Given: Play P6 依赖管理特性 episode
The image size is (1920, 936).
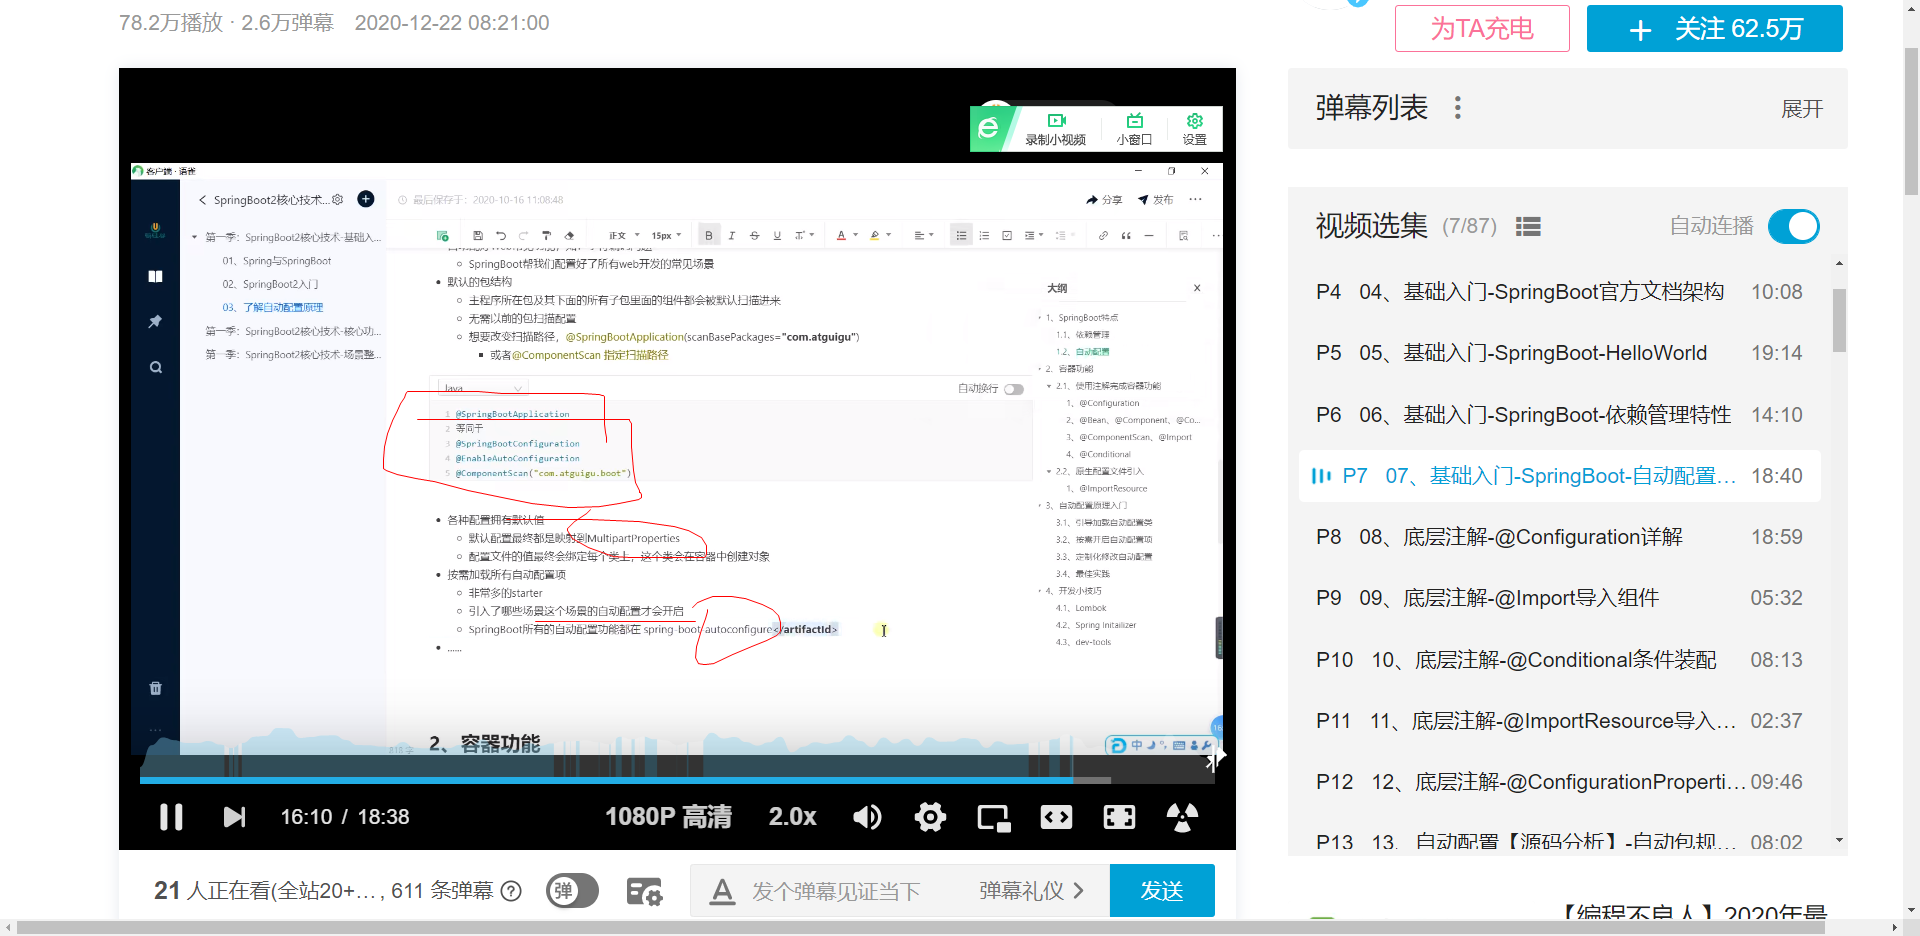Looking at the screenshot, I should (1559, 415).
